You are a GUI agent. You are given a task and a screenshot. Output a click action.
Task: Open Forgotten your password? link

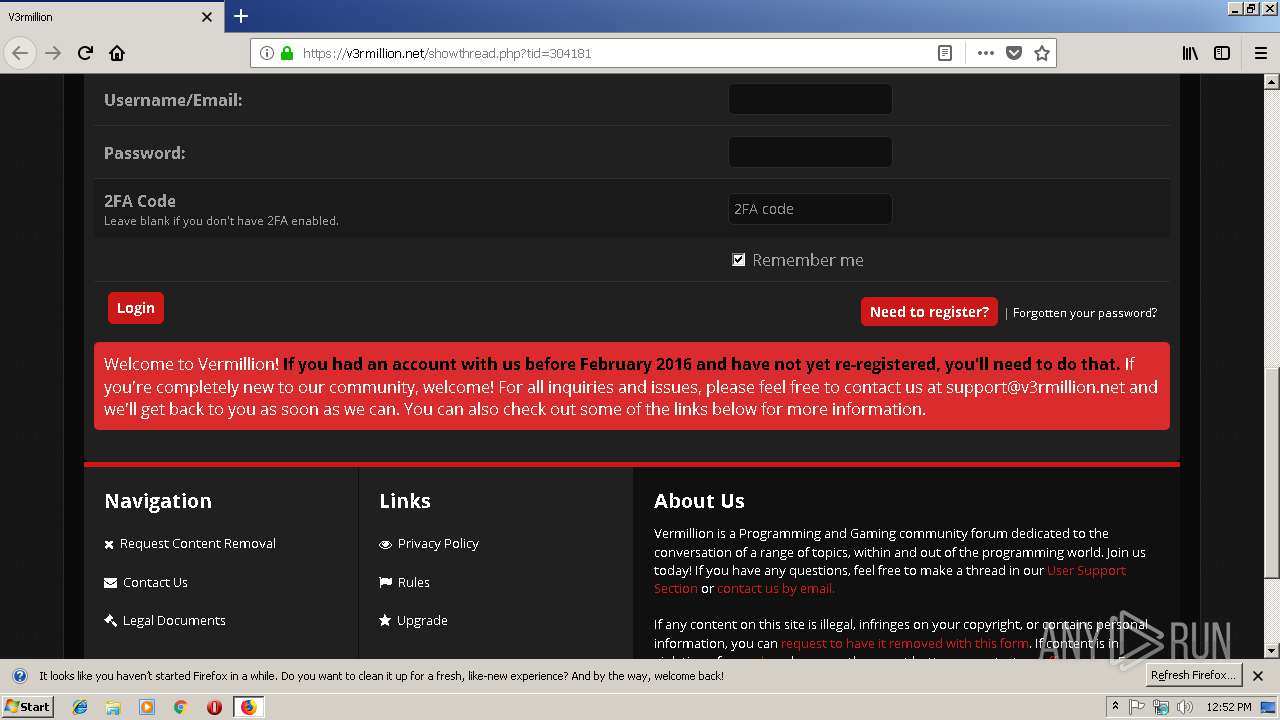pos(1085,313)
